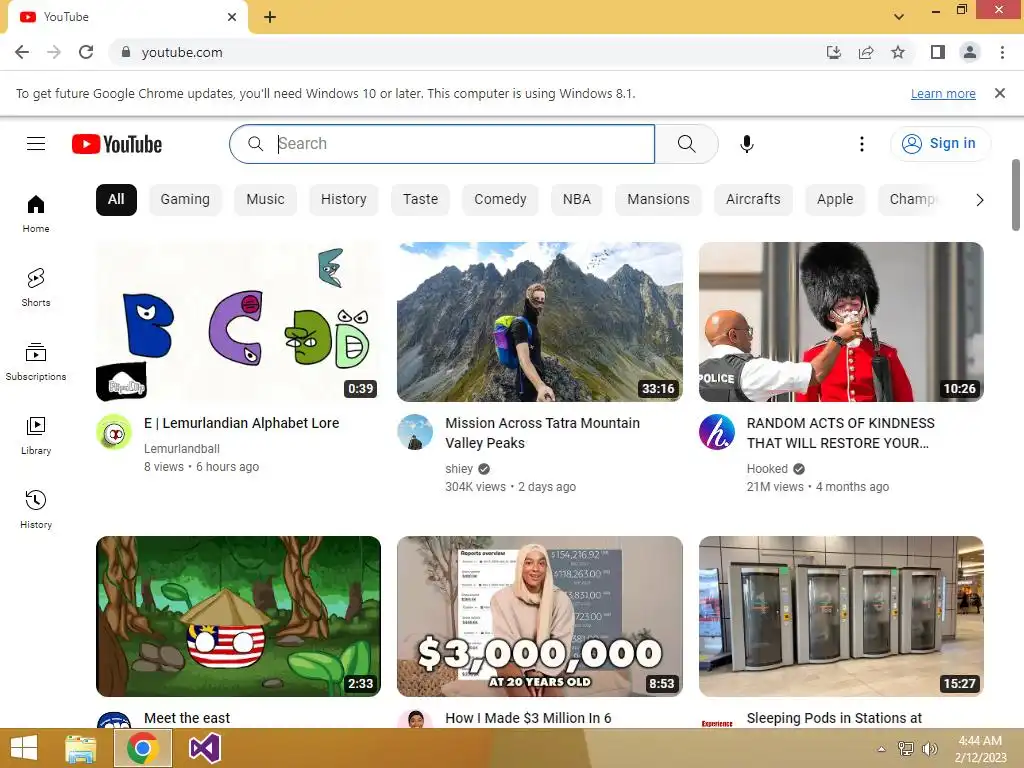Open E | Lemurlandian Alphabet Lore title
This screenshot has height=768, width=1024.
pyautogui.click(x=242, y=423)
